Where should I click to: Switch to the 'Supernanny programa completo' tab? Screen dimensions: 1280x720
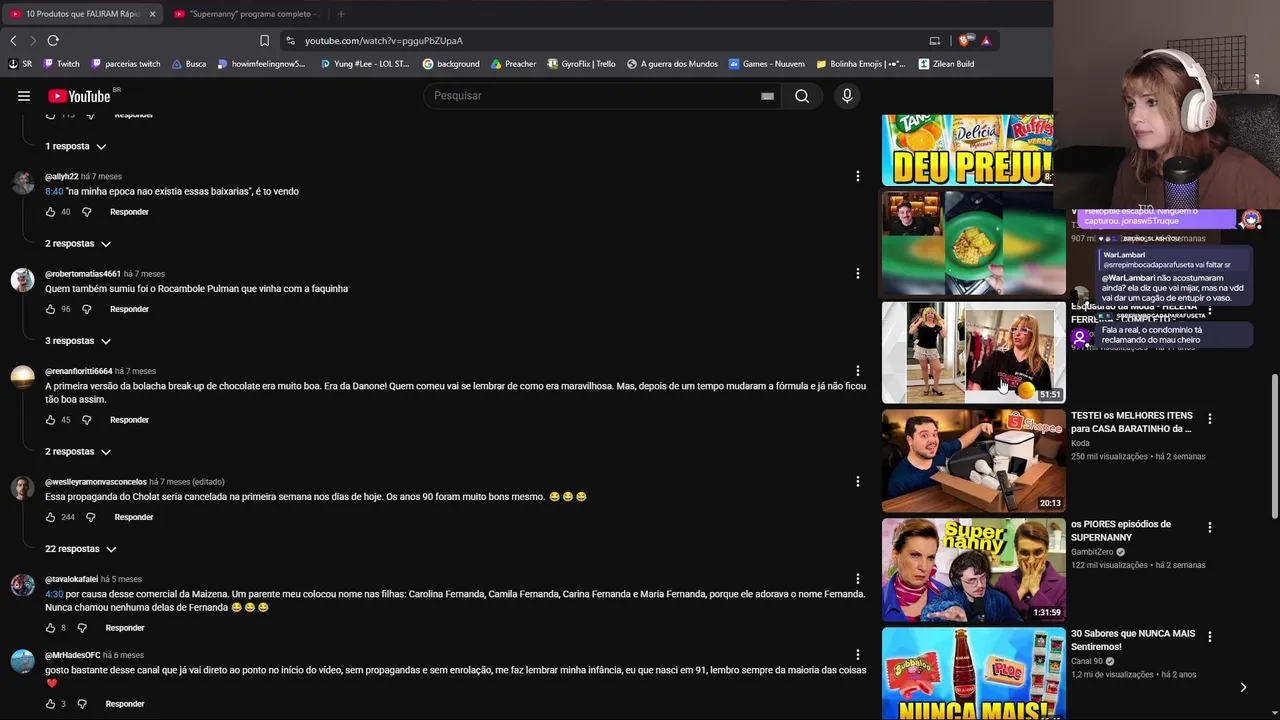tap(250, 14)
